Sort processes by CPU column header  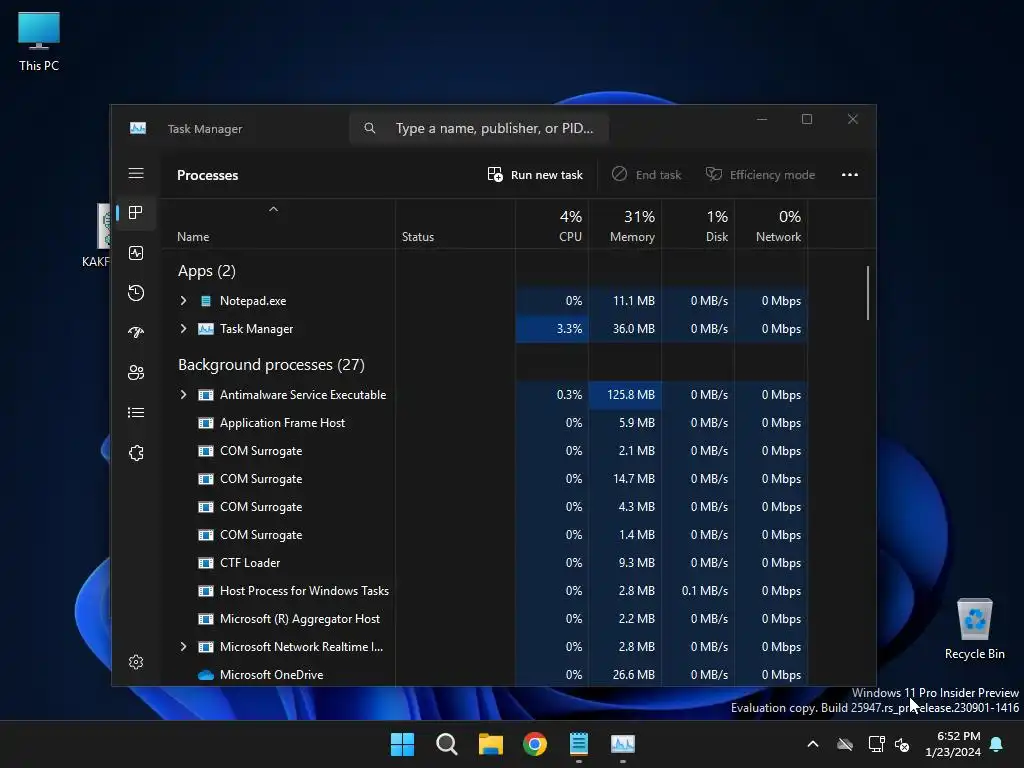click(552, 225)
